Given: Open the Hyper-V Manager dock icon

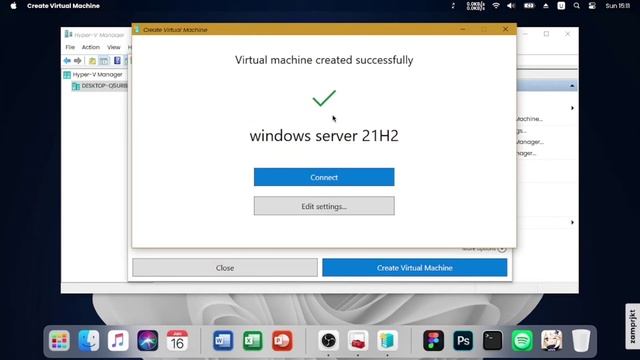Looking at the screenshot, I should coord(387,340).
